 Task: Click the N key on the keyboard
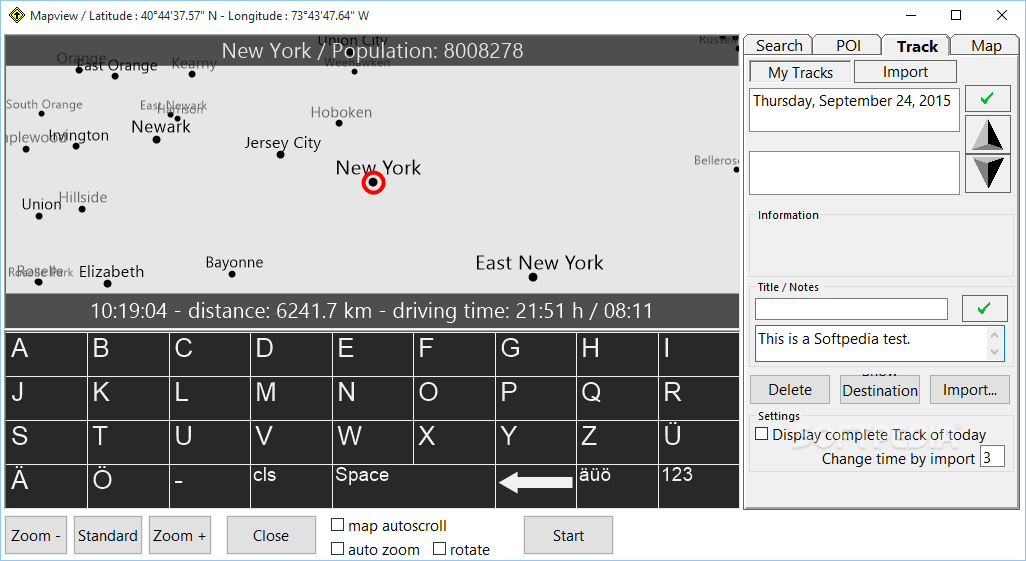[x=373, y=398]
